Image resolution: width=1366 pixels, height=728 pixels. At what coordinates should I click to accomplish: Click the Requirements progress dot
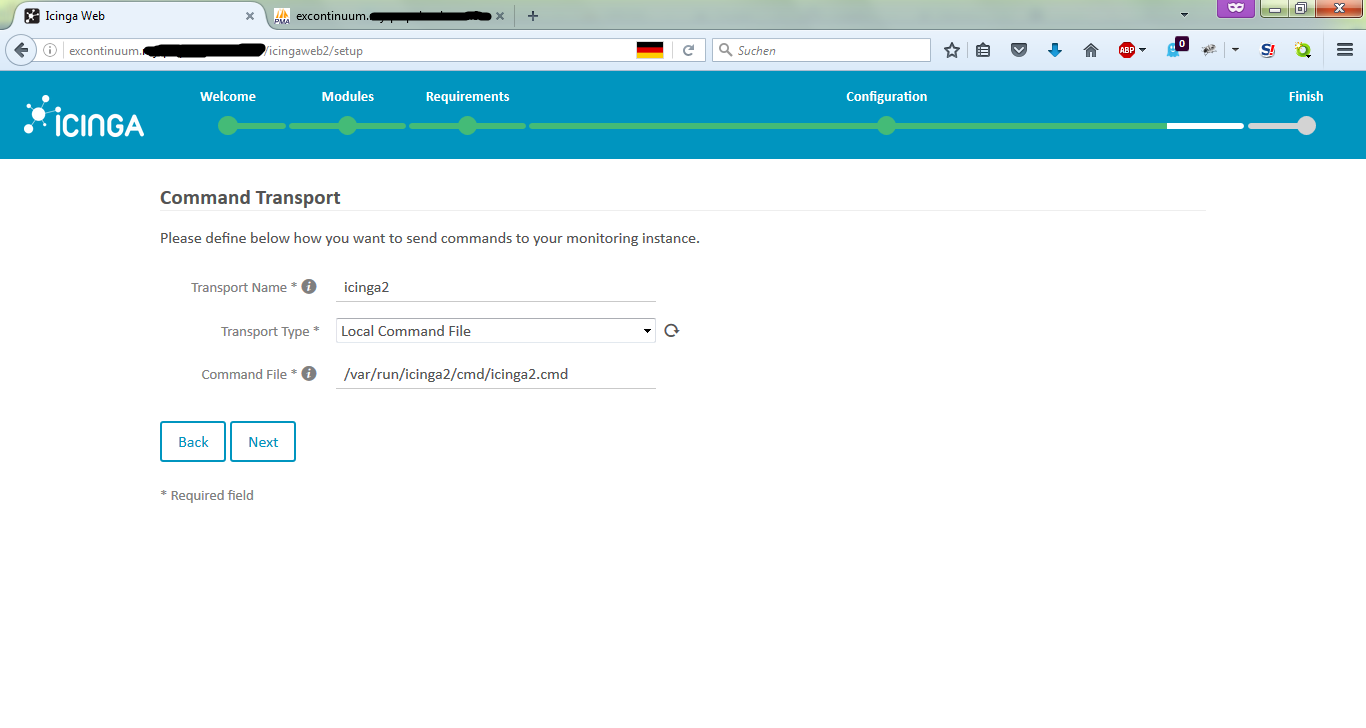(x=468, y=126)
